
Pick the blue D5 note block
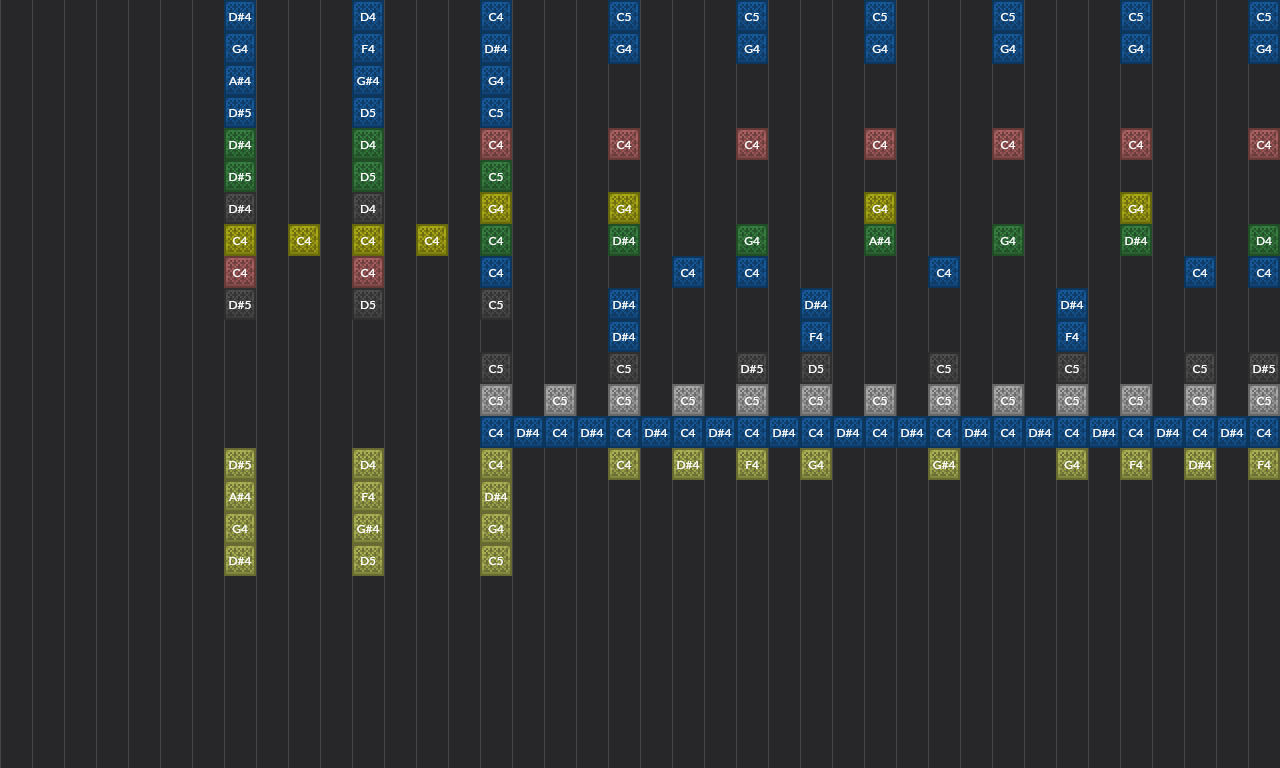point(368,113)
